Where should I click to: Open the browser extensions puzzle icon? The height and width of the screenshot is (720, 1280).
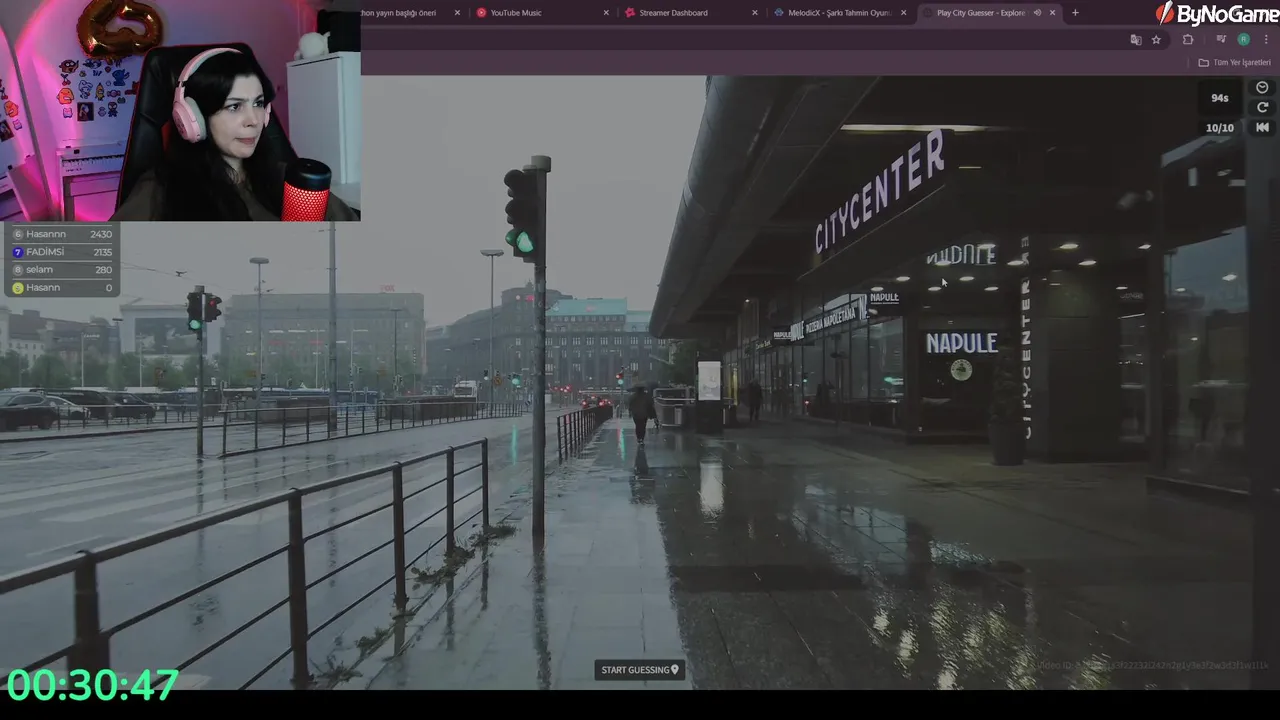[1188, 40]
